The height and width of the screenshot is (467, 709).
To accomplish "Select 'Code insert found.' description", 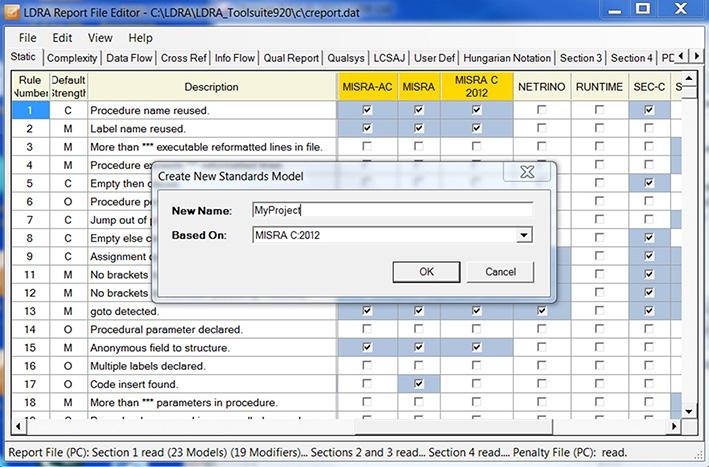I will (134, 384).
